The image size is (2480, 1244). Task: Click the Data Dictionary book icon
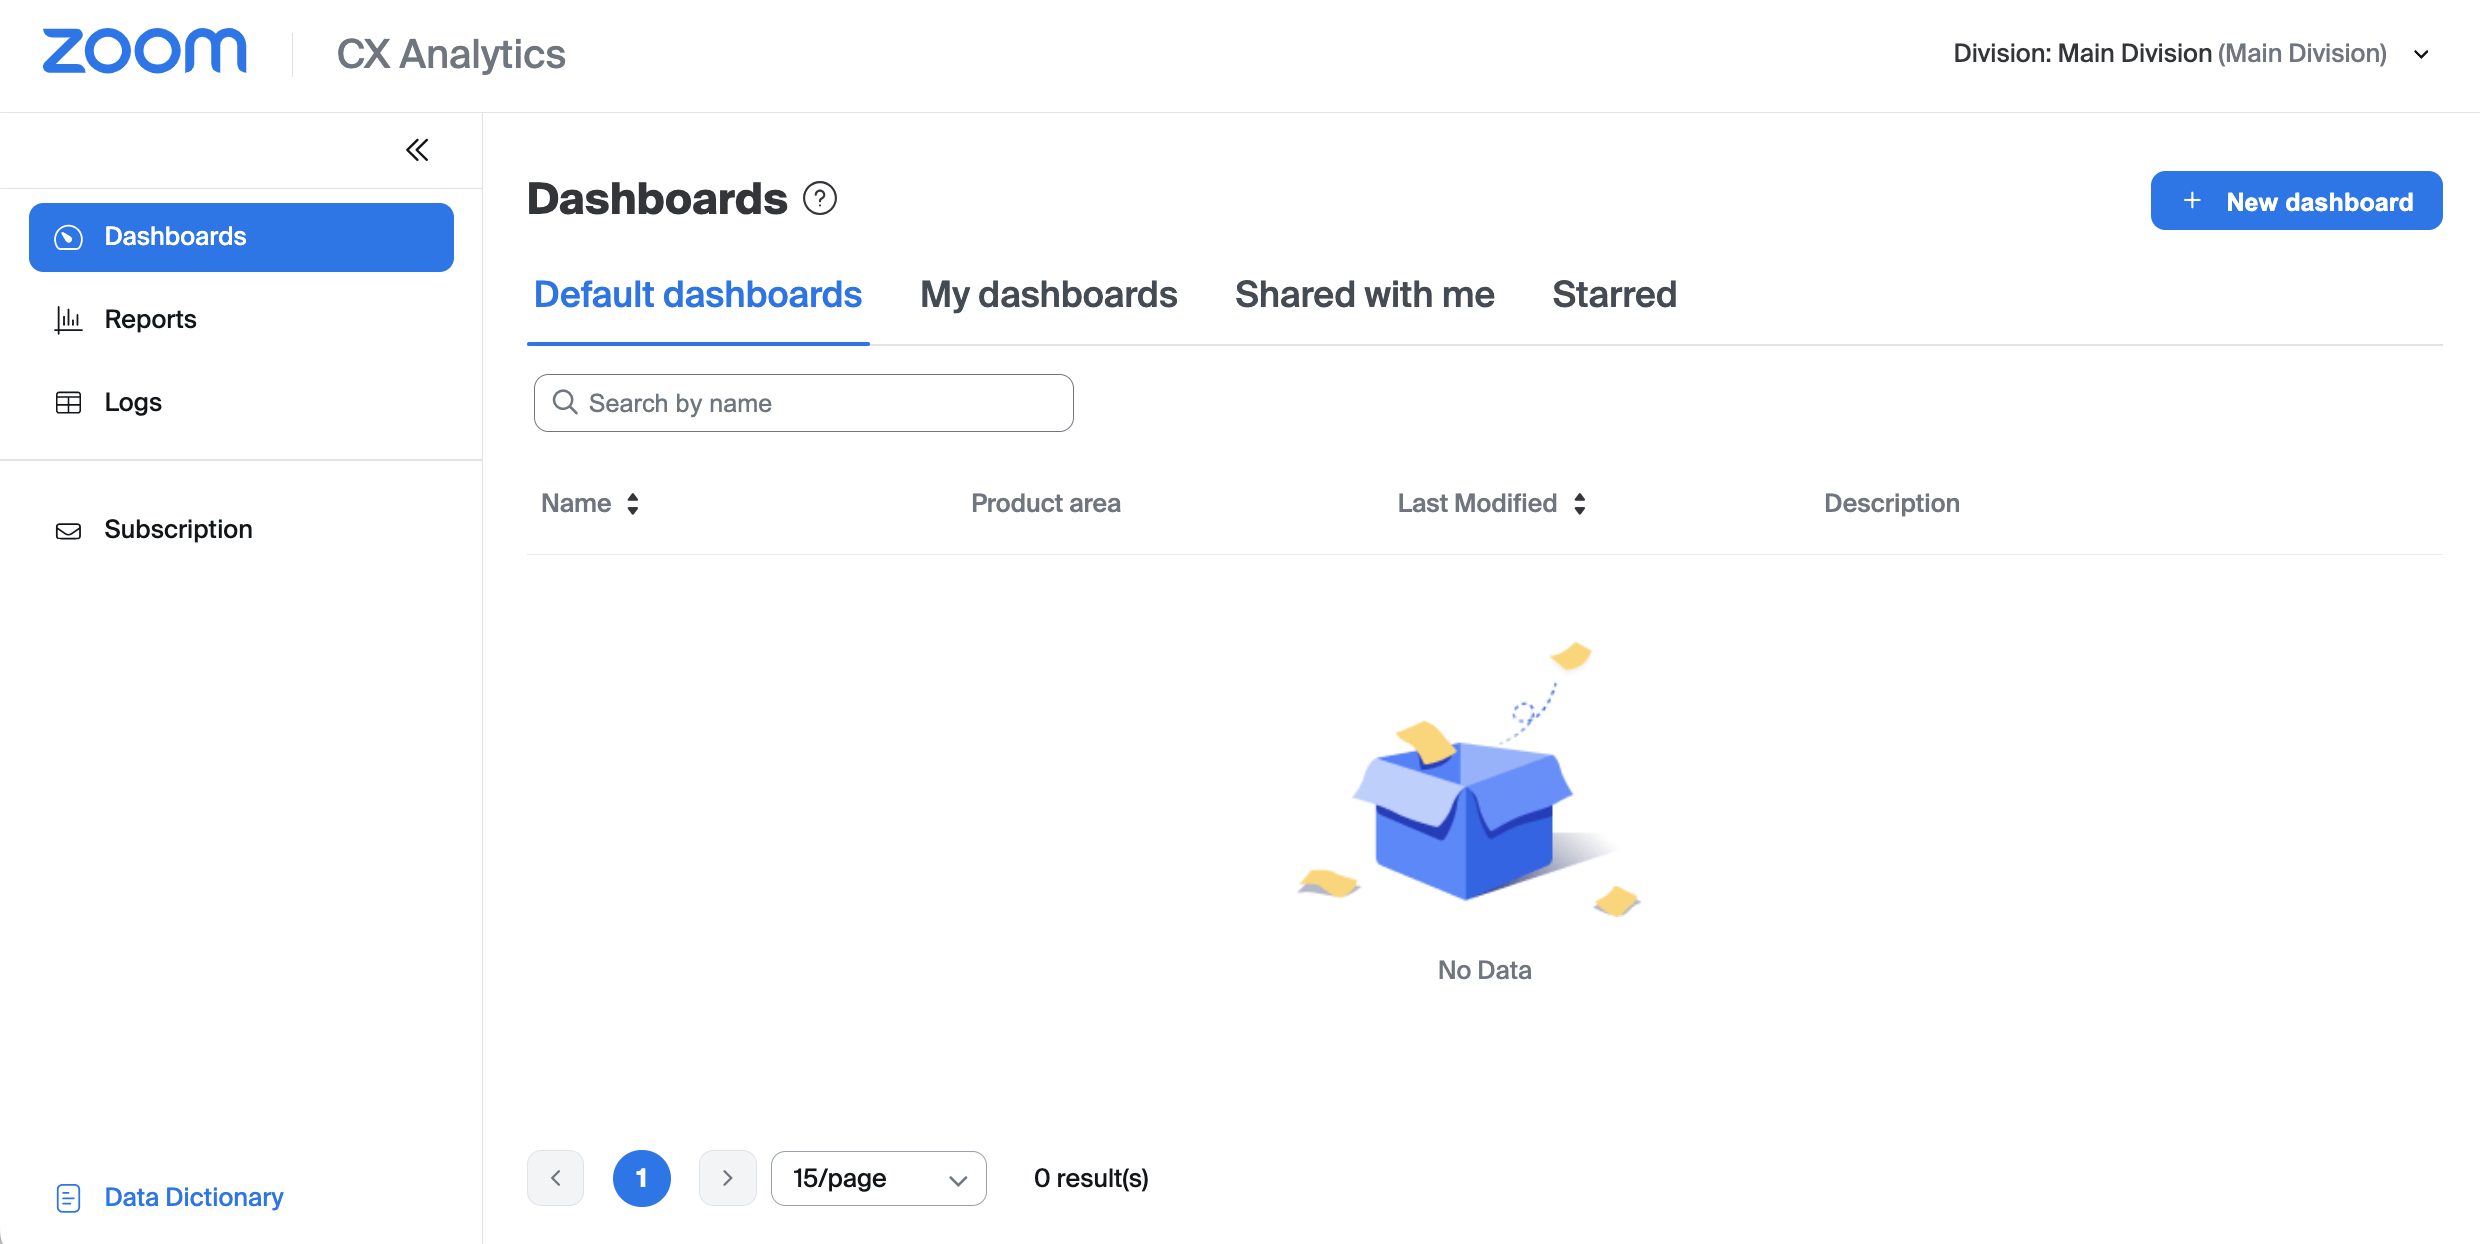tap(67, 1197)
